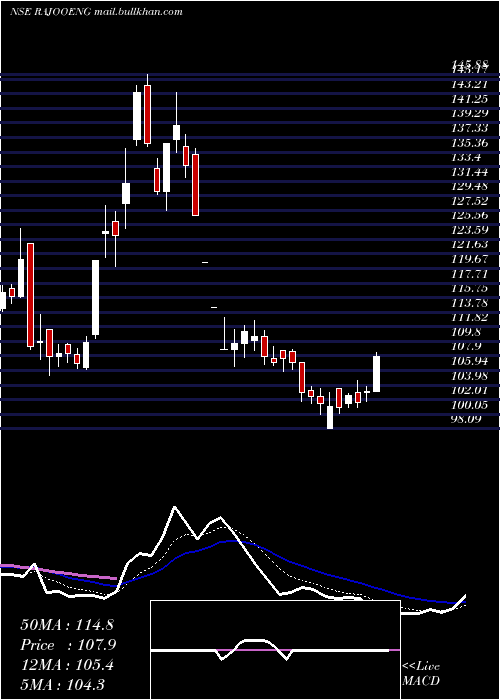Click the 50MA : 114.8 readout

coord(68,625)
